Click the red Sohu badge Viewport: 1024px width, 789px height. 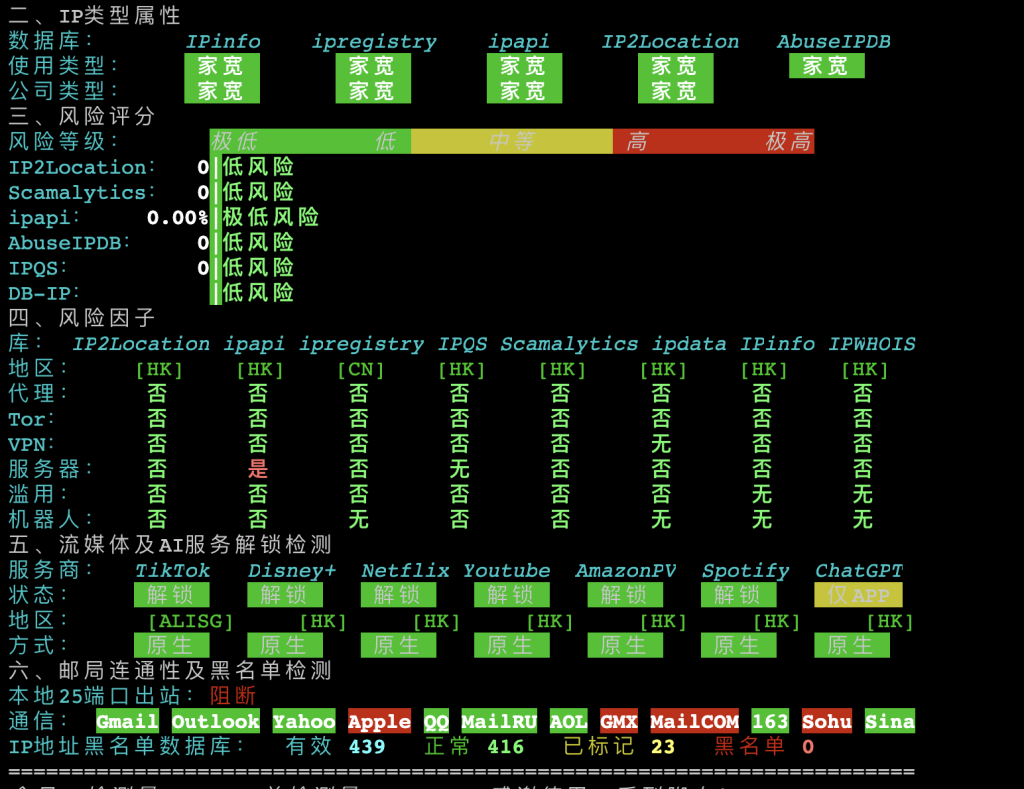point(827,721)
